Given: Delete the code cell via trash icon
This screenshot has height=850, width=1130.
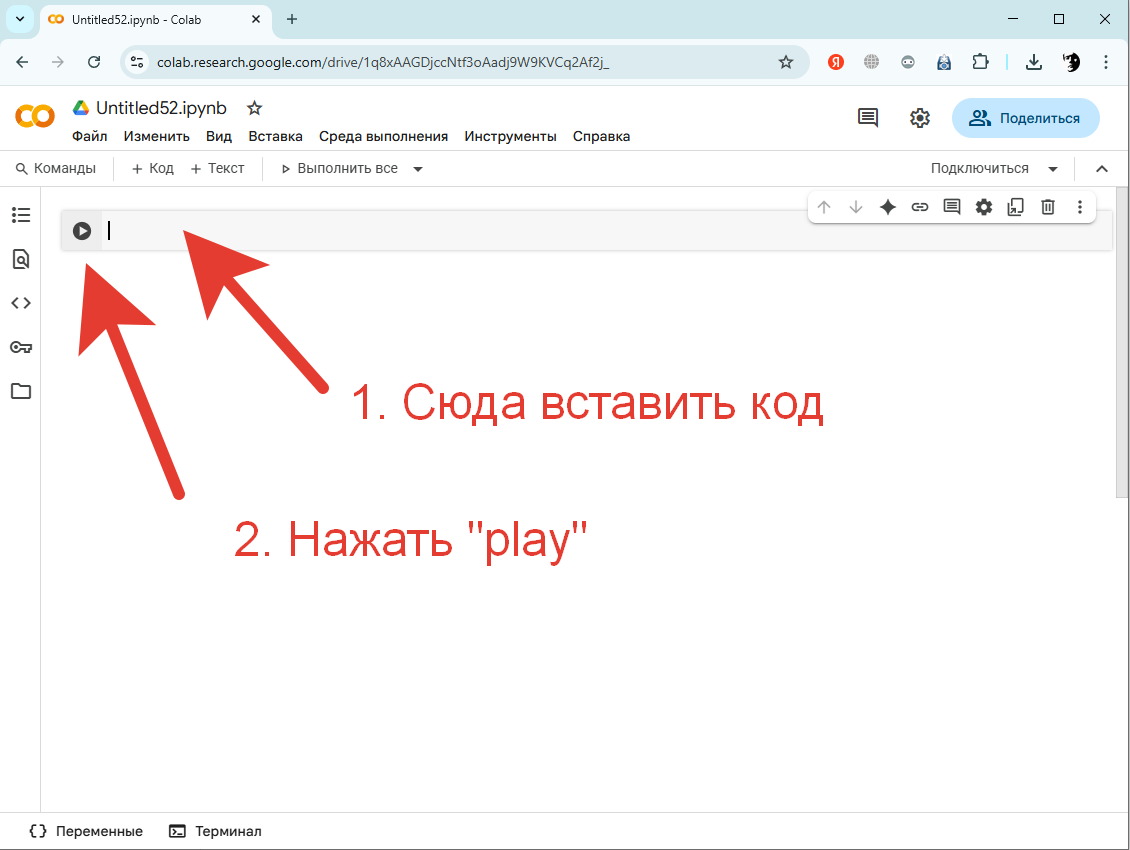Looking at the screenshot, I should tap(1047, 207).
